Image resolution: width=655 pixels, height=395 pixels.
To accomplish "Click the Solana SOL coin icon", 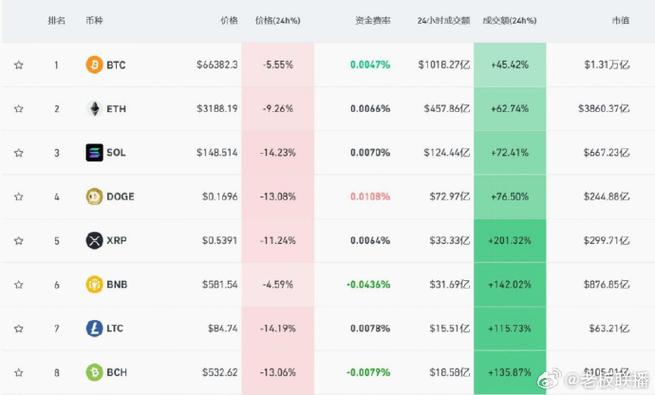I will (x=94, y=152).
